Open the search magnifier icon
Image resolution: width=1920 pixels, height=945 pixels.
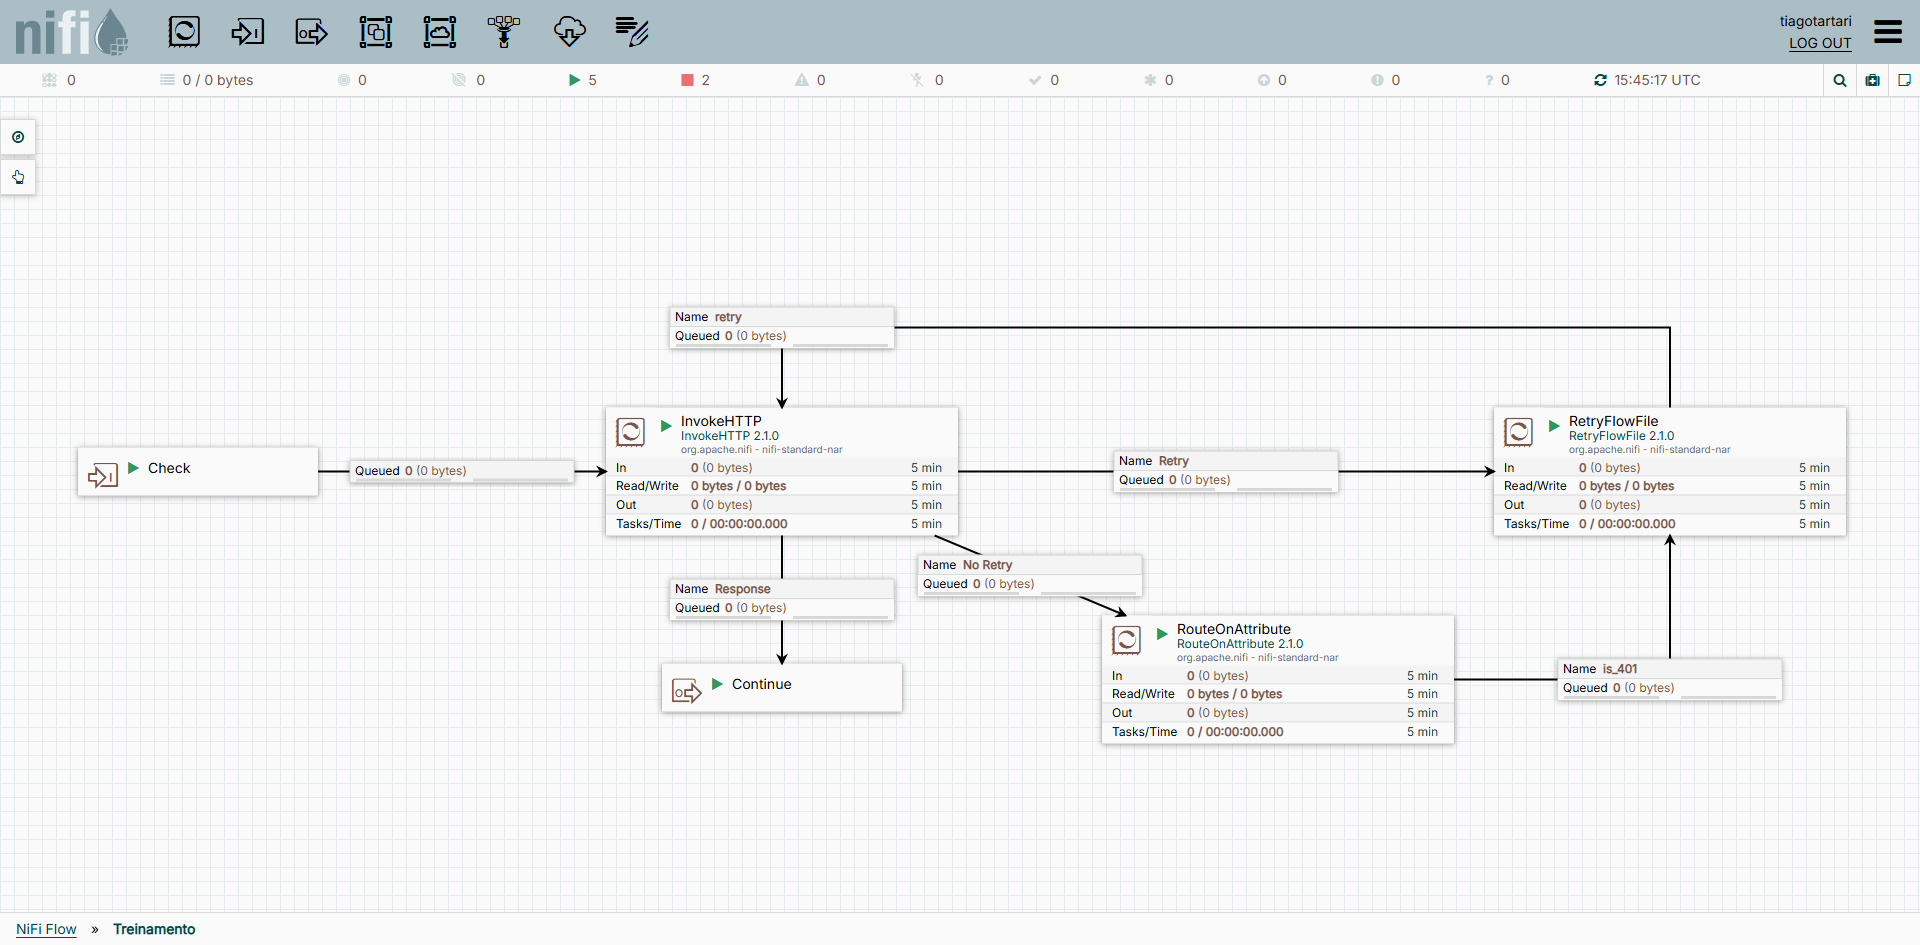1840,80
